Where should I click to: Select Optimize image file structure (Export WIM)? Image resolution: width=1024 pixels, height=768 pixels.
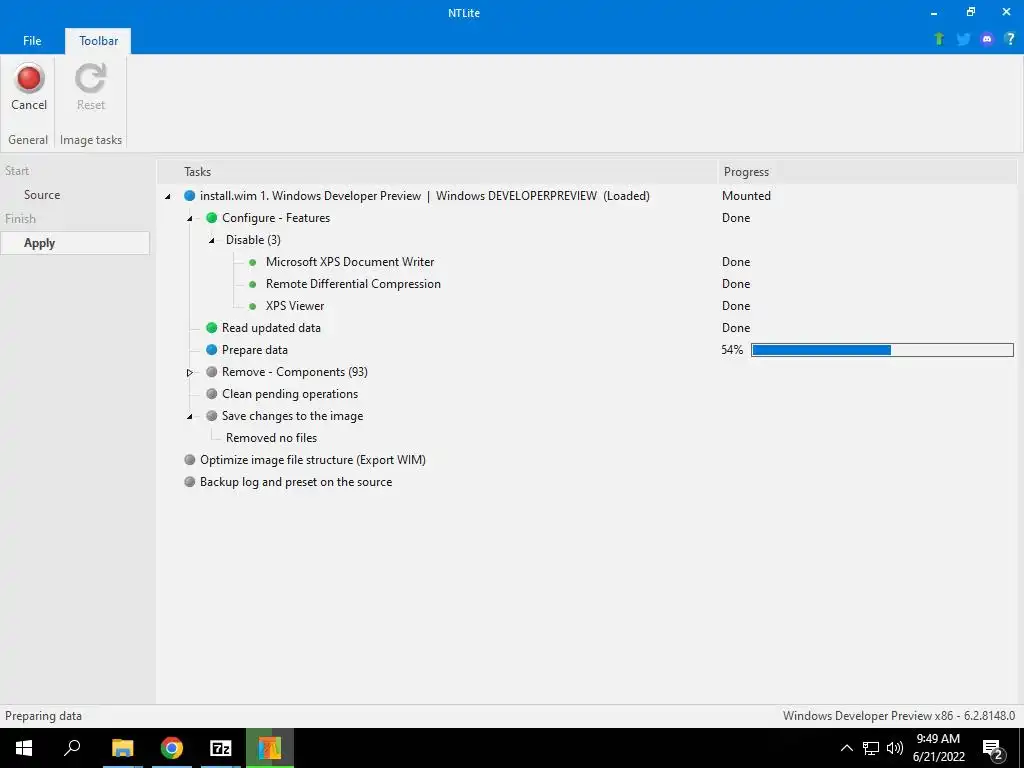pos(313,460)
